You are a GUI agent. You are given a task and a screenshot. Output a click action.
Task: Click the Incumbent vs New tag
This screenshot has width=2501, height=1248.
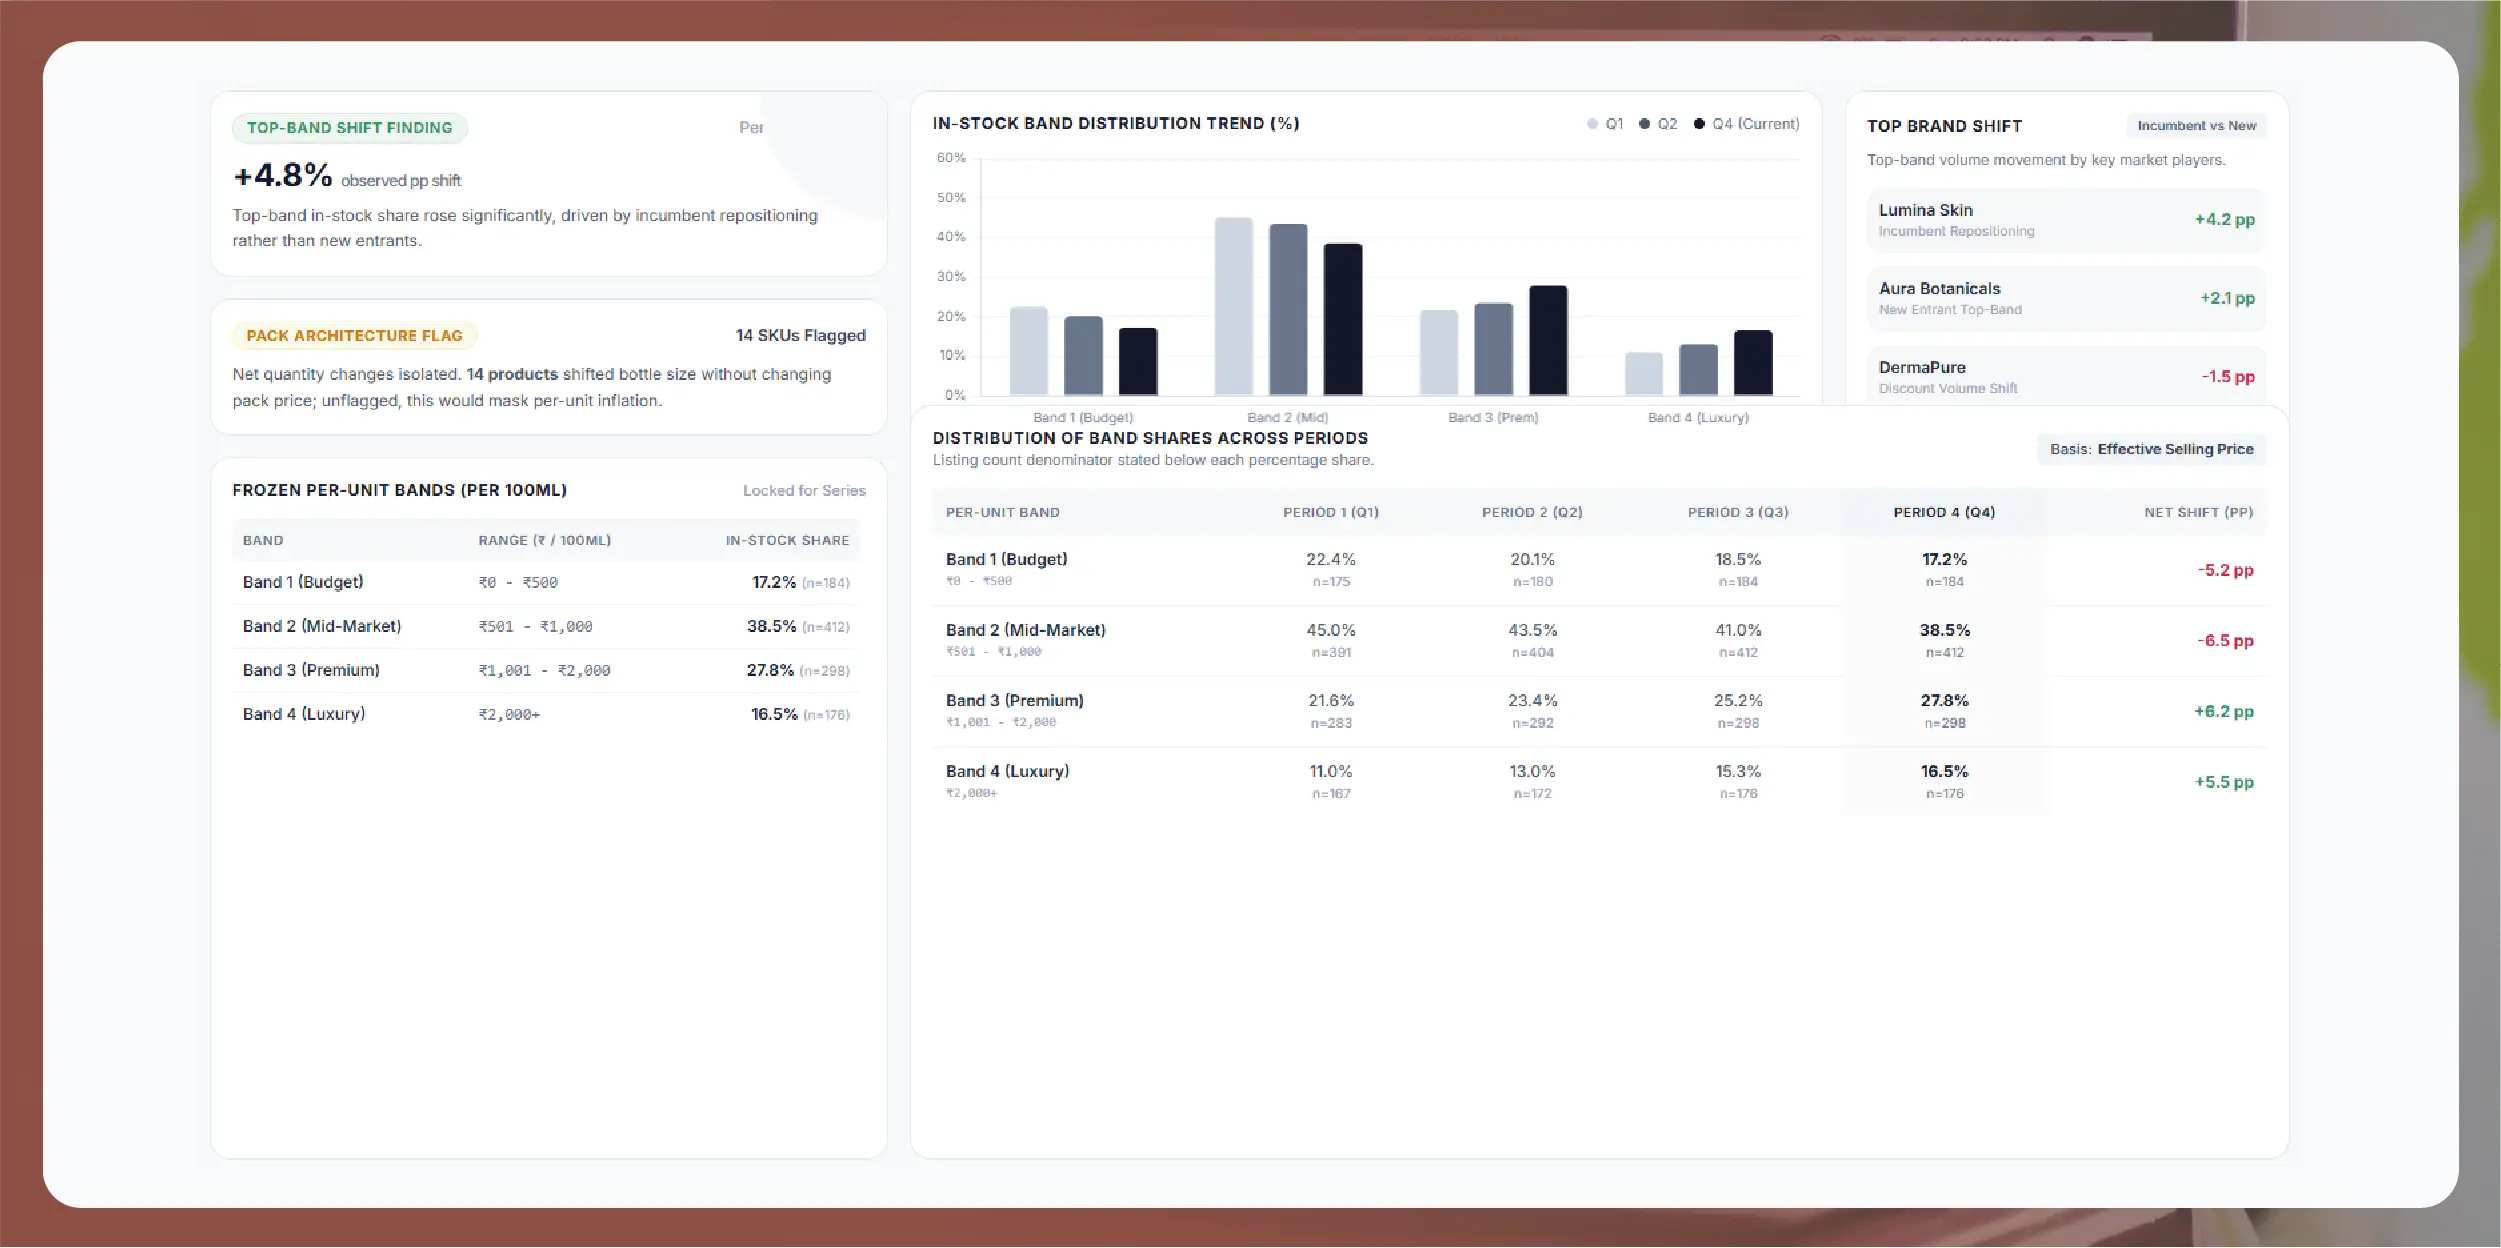coord(2196,126)
